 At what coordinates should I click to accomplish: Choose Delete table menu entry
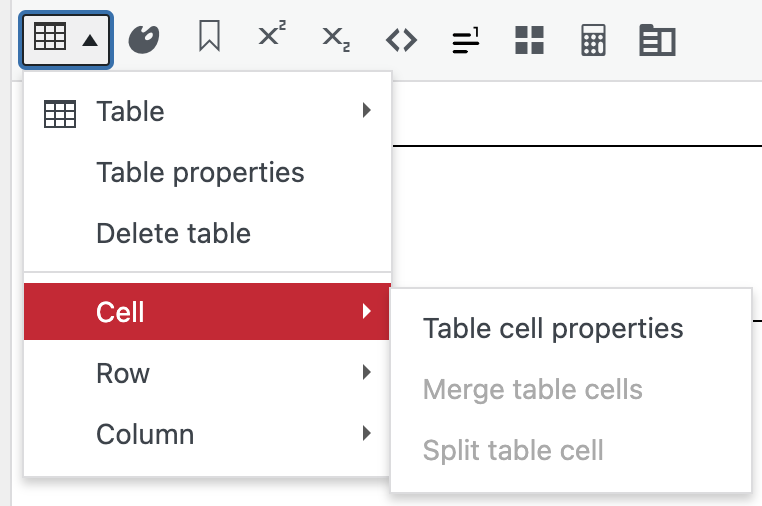pos(173,234)
